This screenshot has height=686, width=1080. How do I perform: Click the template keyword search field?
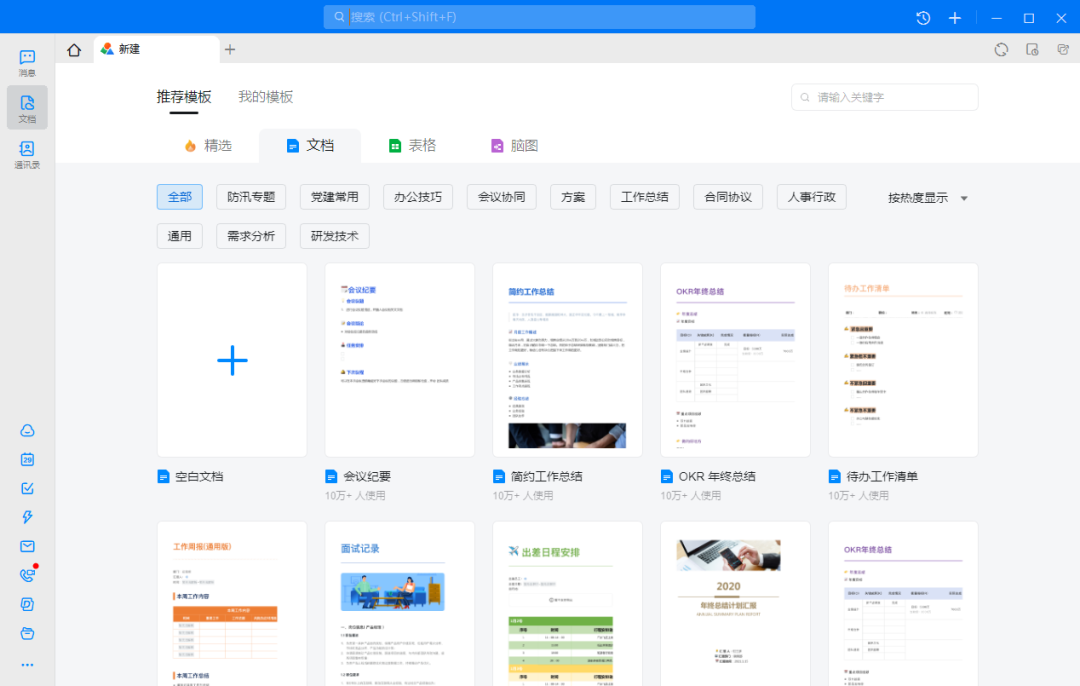pyautogui.click(x=884, y=97)
